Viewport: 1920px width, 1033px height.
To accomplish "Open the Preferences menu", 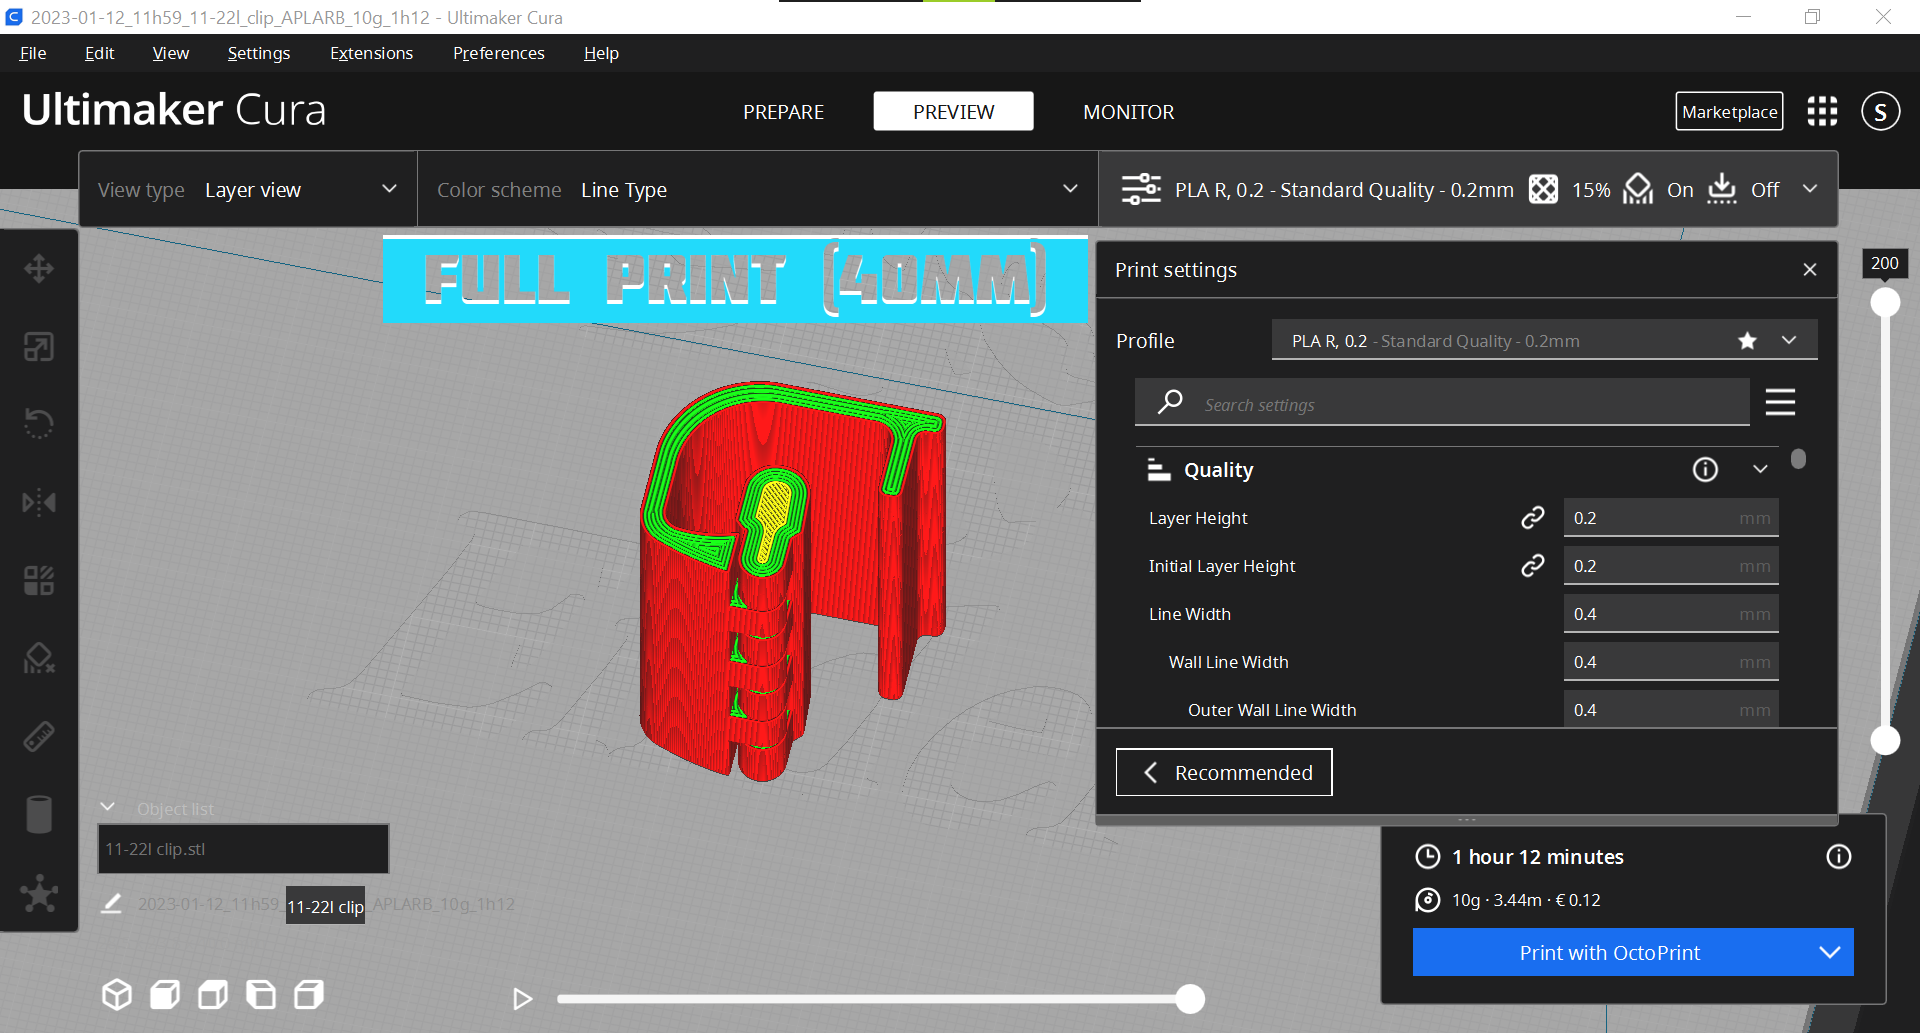I will (x=498, y=53).
